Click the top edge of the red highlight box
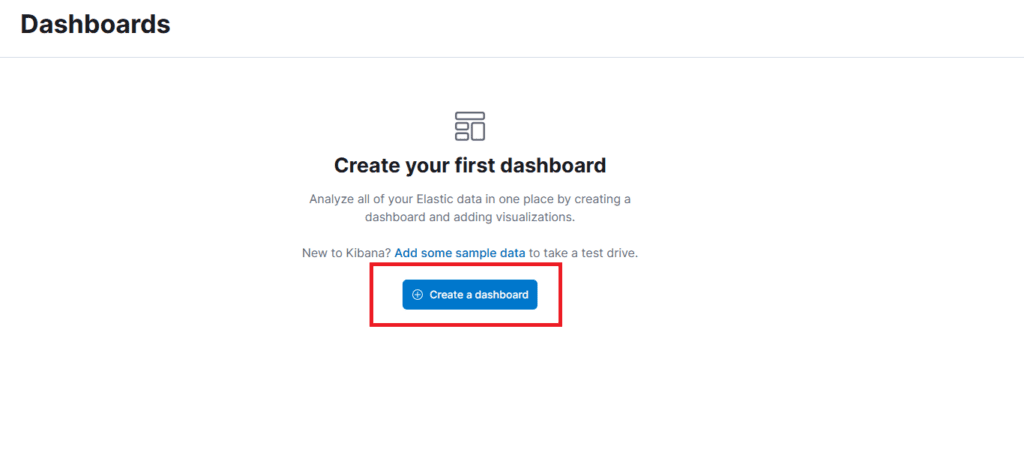 466,265
